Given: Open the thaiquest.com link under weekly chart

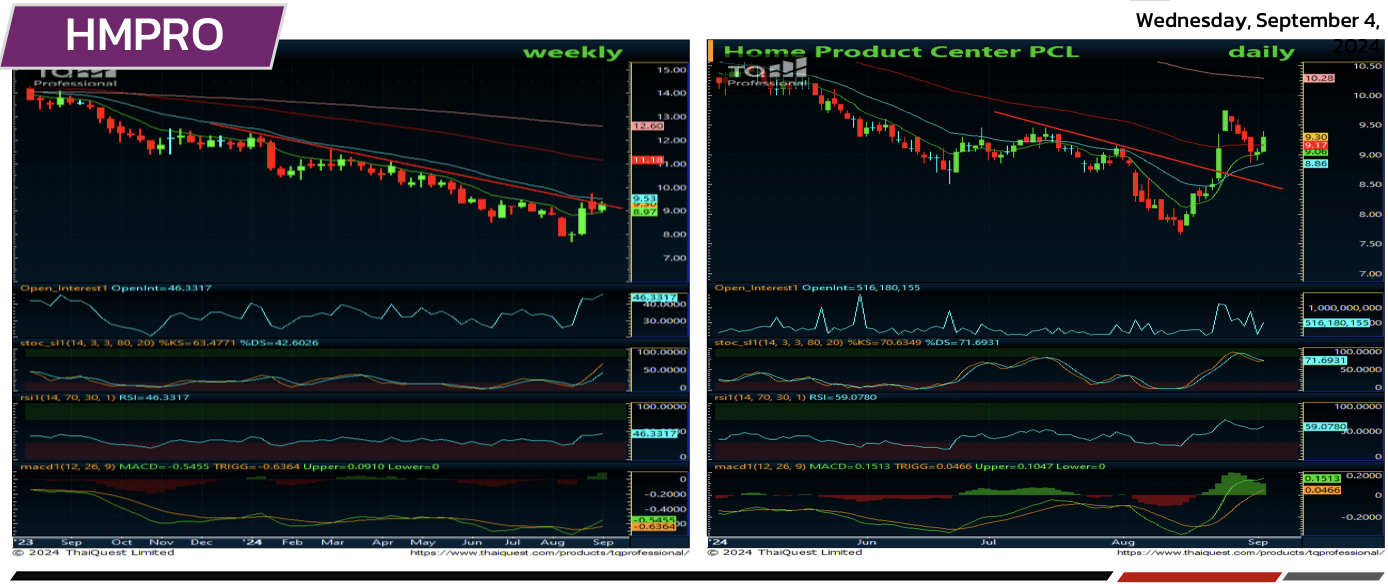Looking at the screenshot, I should [x=550, y=553].
